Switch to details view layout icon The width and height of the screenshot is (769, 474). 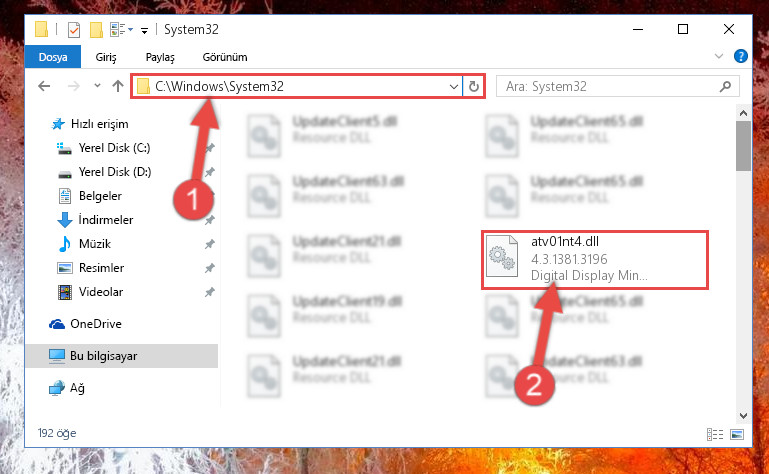(715, 434)
